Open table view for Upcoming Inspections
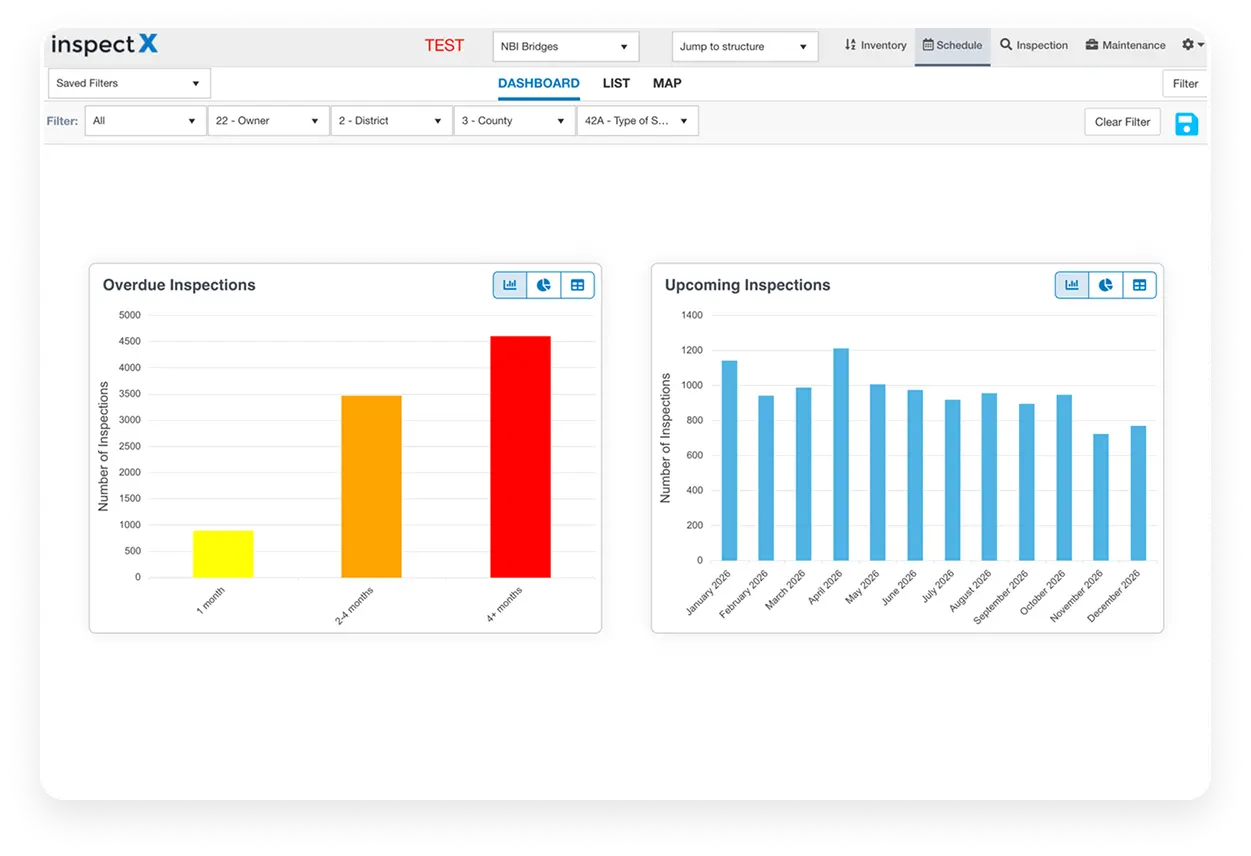 coord(1139,285)
